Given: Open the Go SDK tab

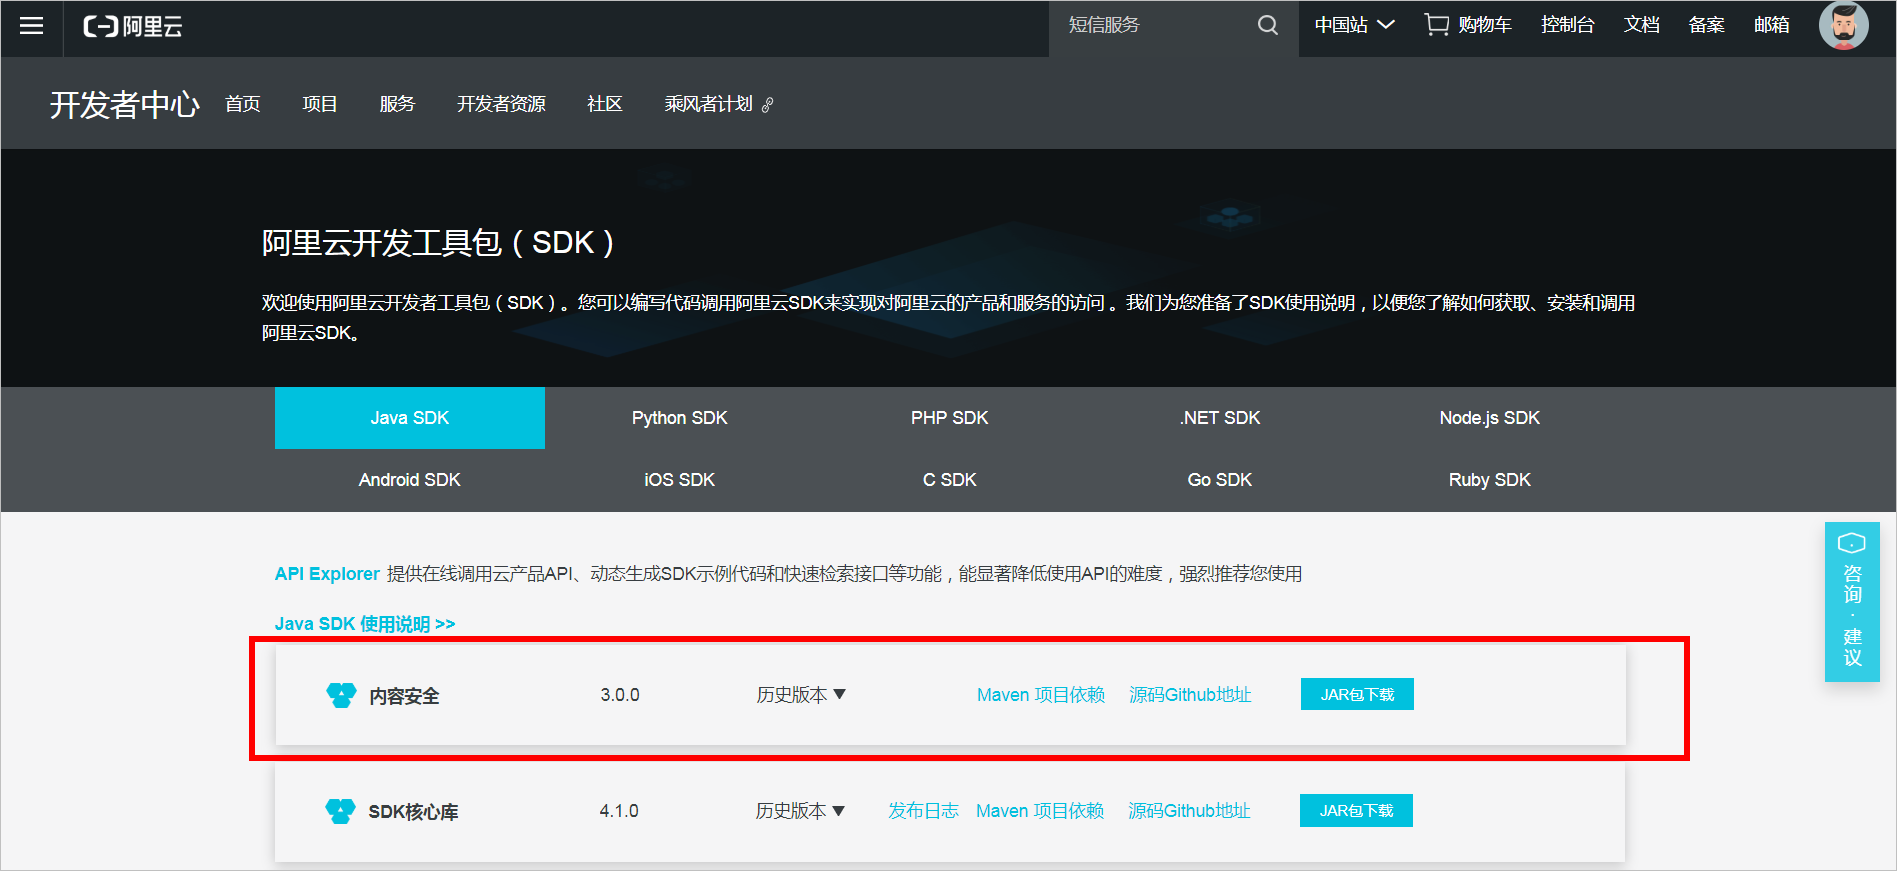Looking at the screenshot, I should [x=1220, y=480].
